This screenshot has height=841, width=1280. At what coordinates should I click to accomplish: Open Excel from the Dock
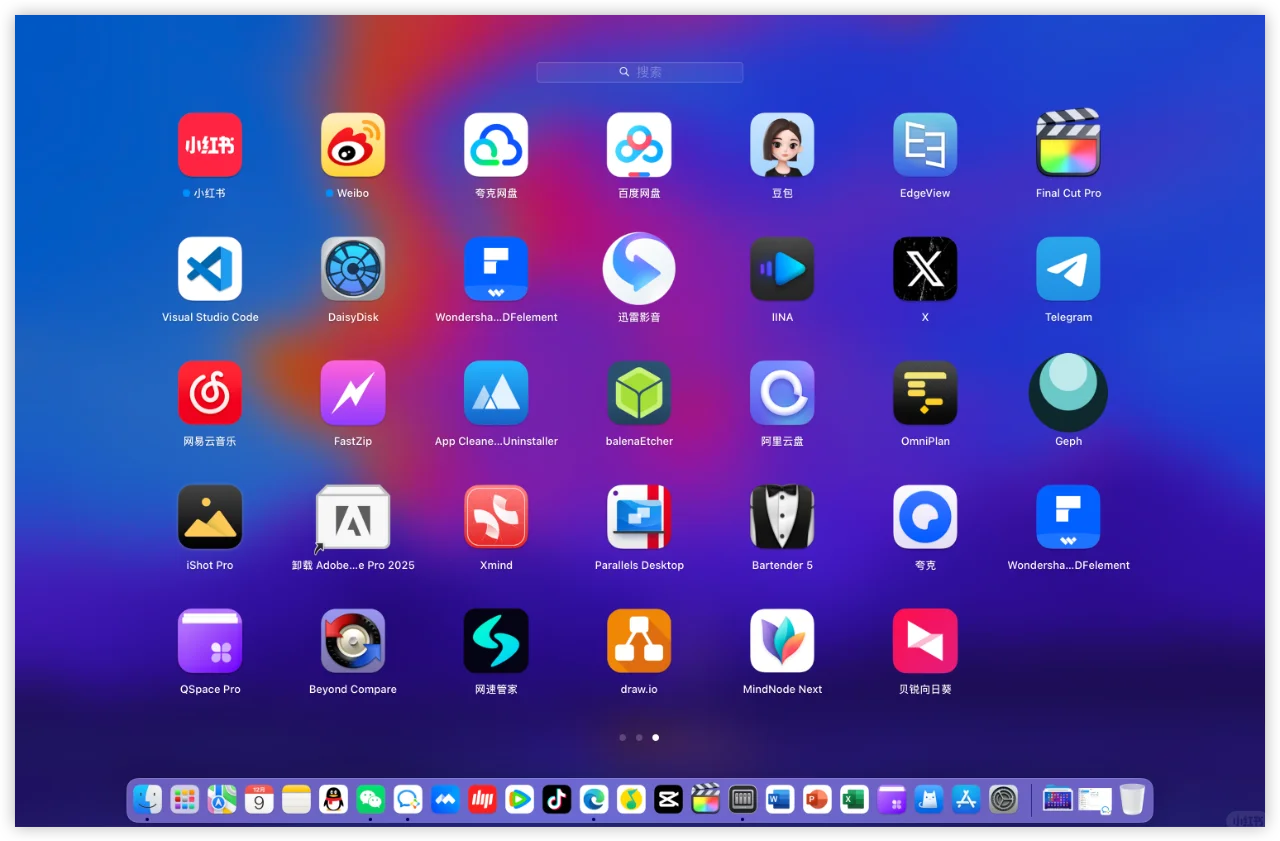pyautogui.click(x=854, y=799)
